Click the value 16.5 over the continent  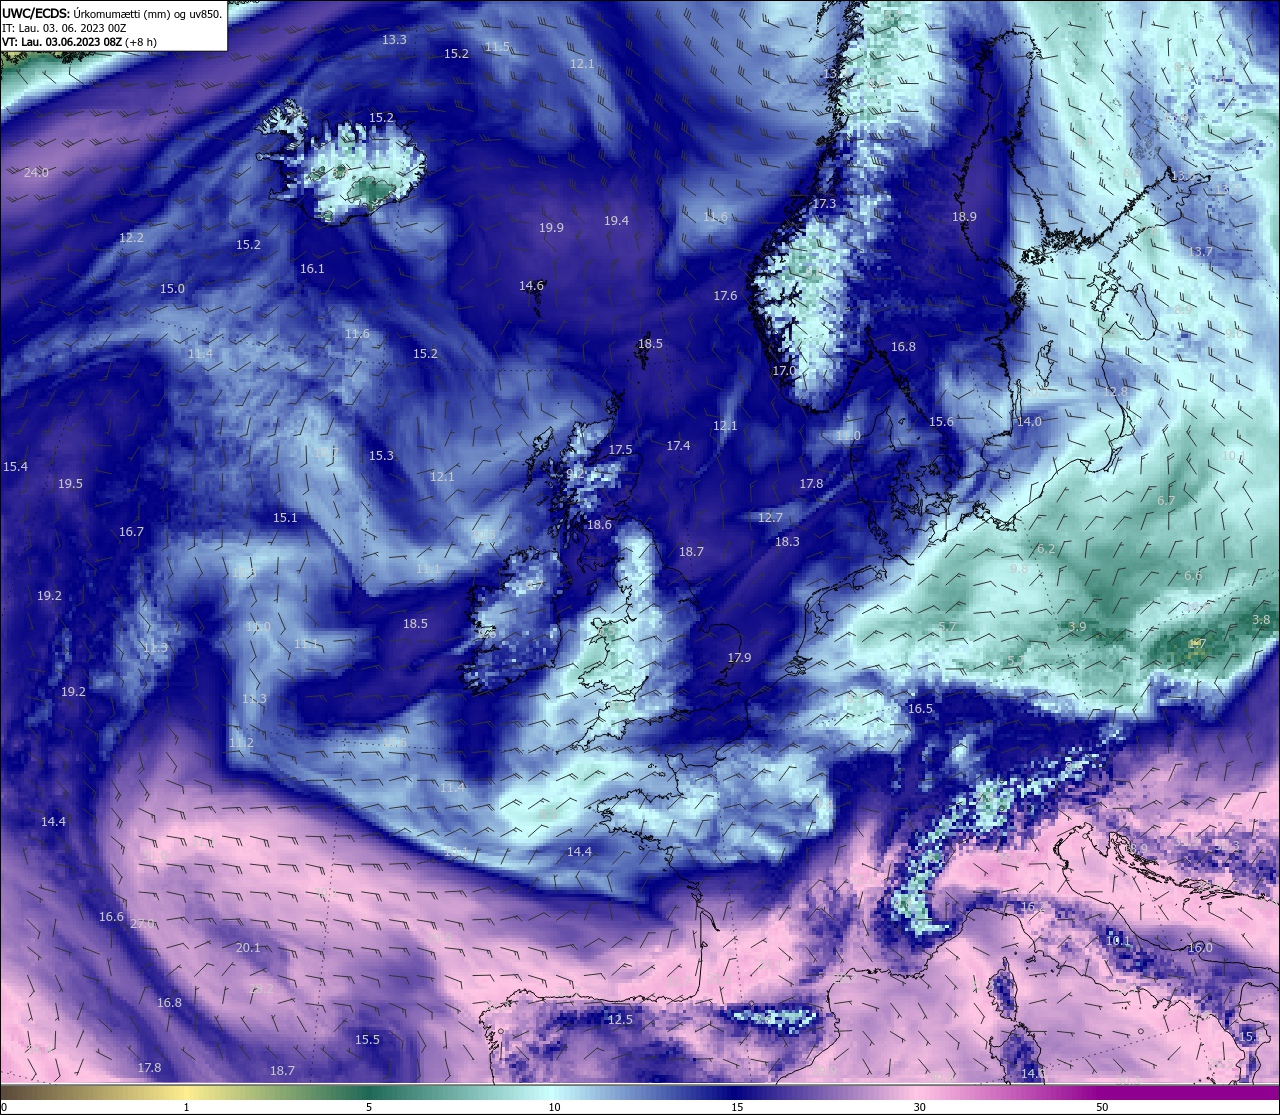coord(920,709)
